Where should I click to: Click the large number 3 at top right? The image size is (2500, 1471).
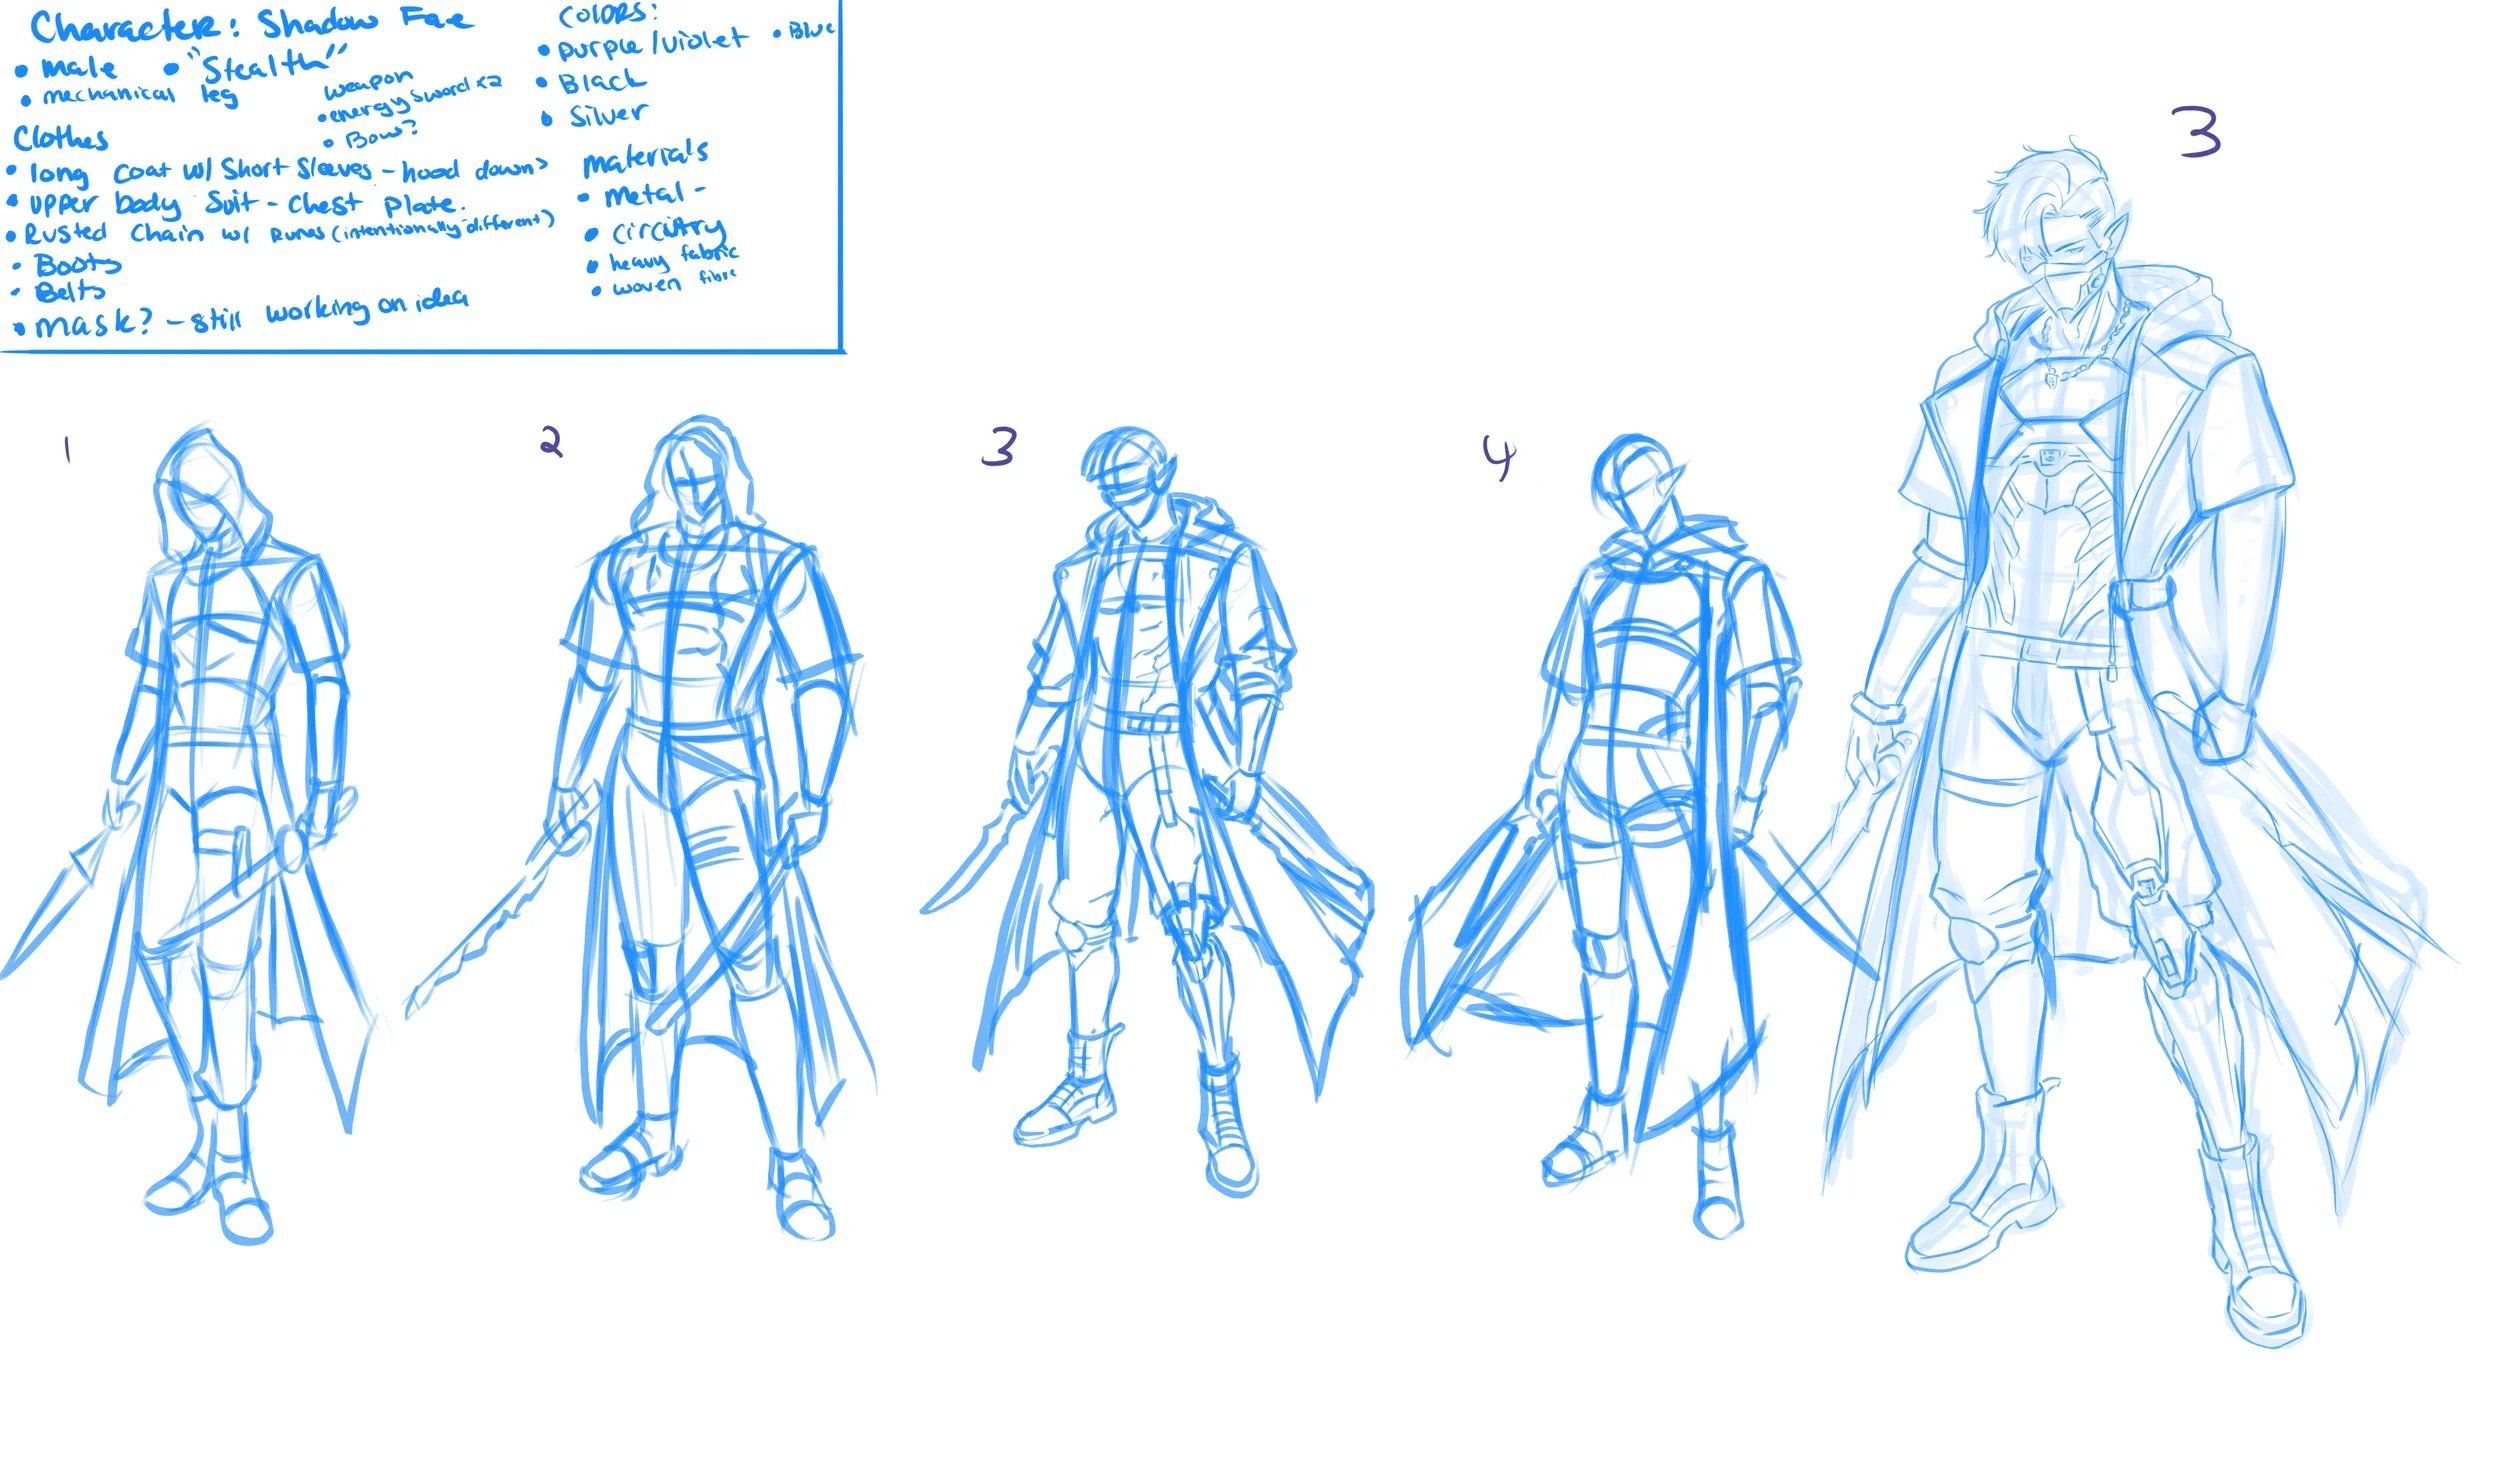[x=2197, y=134]
